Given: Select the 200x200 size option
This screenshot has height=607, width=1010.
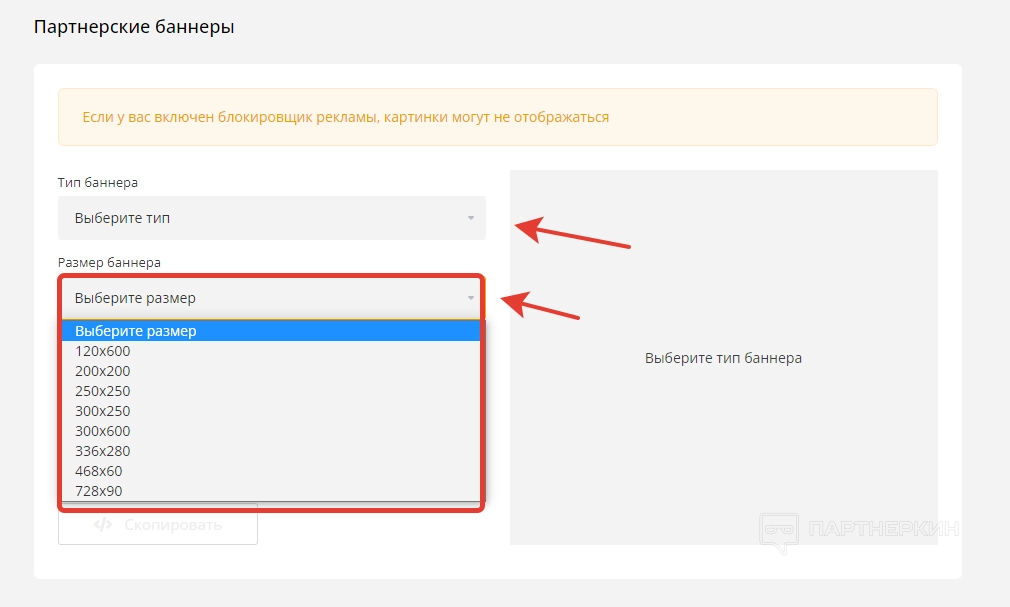Looking at the screenshot, I should pos(103,371).
